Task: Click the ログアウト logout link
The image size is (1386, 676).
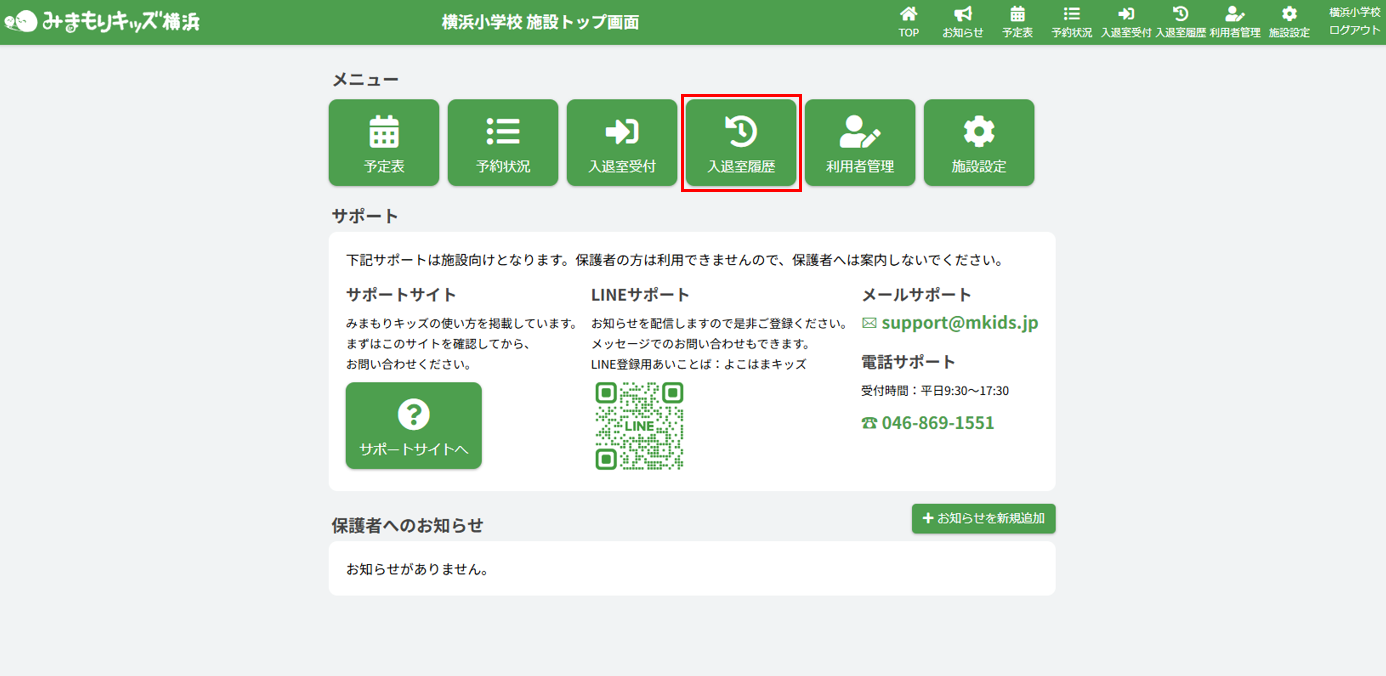Action: (x=1354, y=30)
